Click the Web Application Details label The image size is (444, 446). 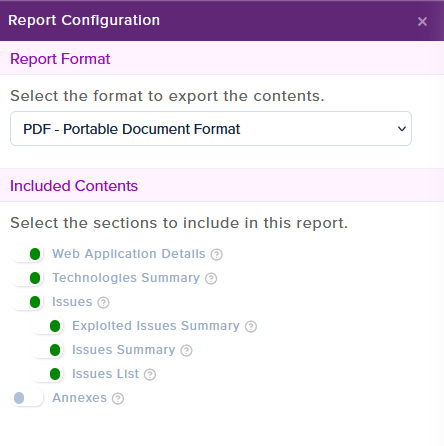129,254
